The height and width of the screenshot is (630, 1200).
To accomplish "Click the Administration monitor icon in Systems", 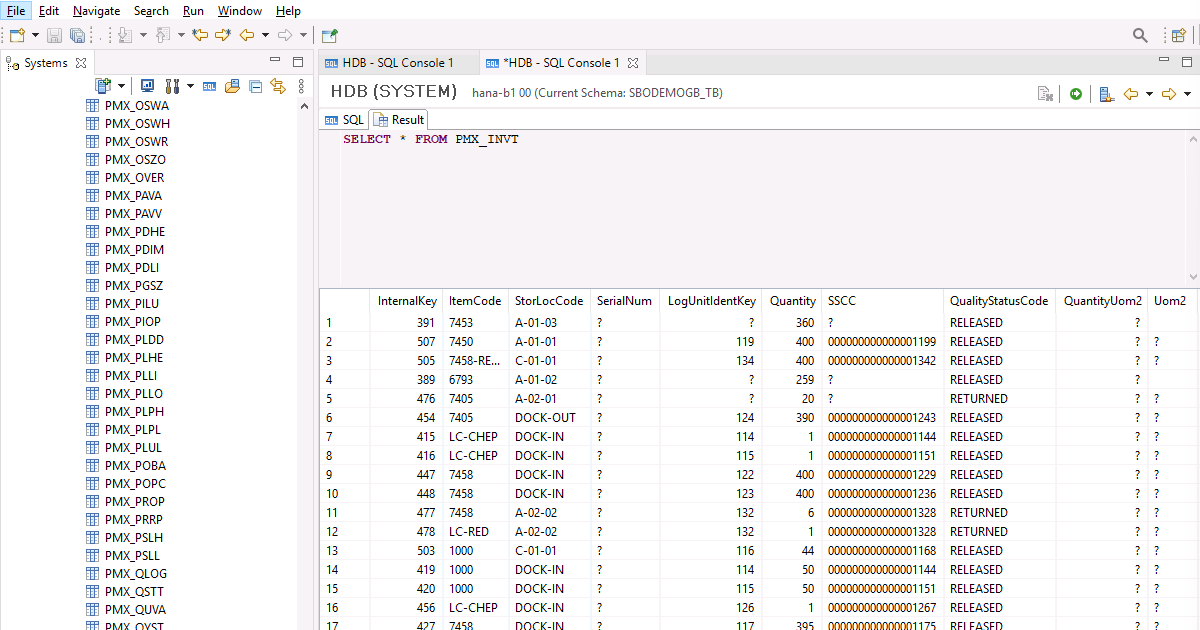I will 147,87.
